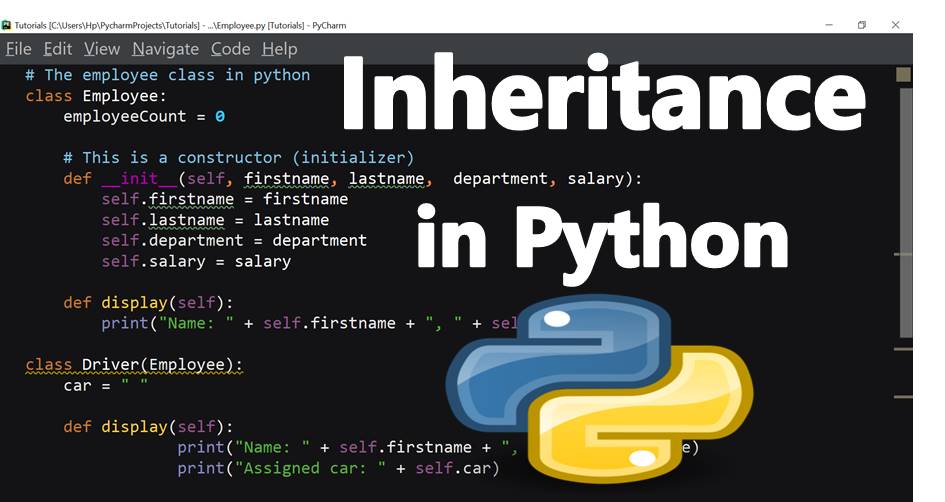
Task: Click the 'self.salary = salary' line
Action: point(196,262)
